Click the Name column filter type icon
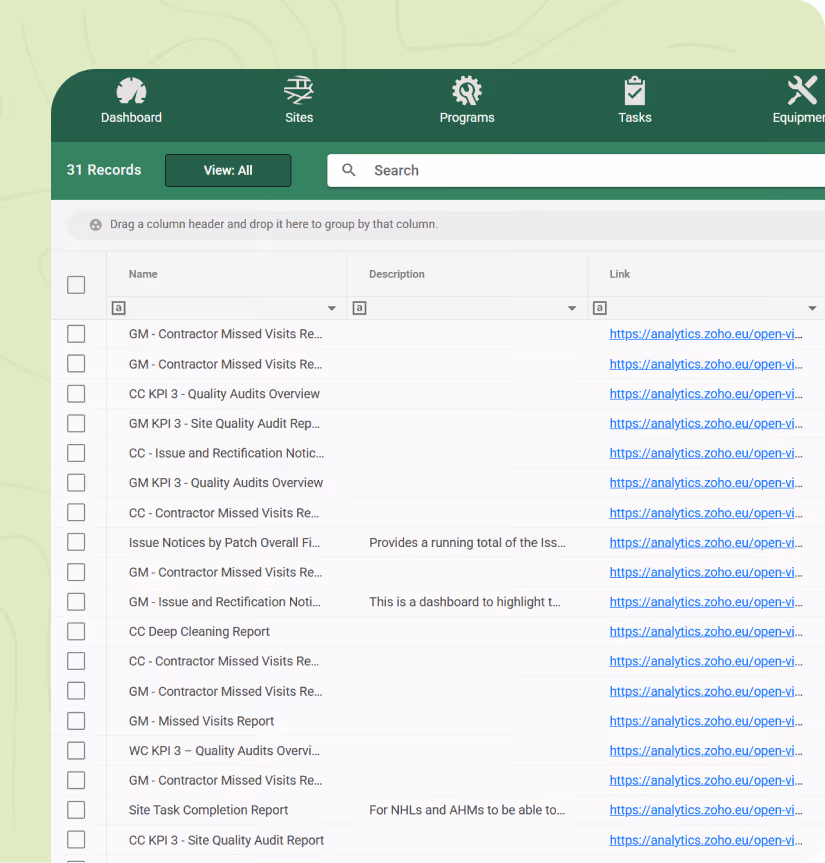 (x=118, y=308)
